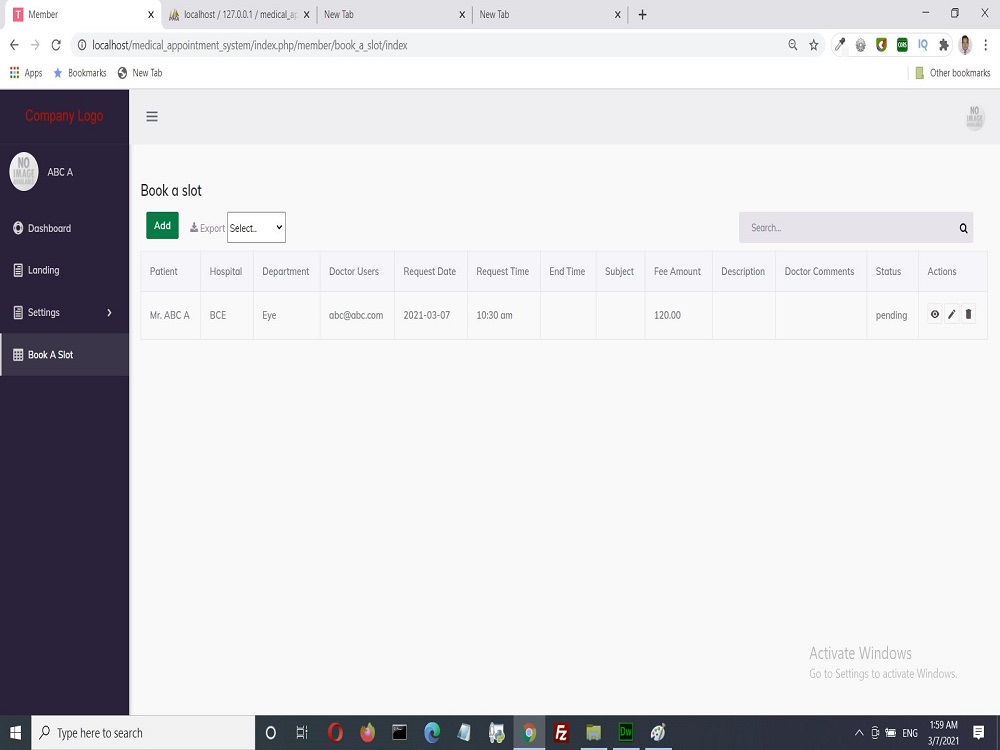Edit the appointment using the pencil icon
Image resolution: width=1000 pixels, height=750 pixels.
(951, 314)
